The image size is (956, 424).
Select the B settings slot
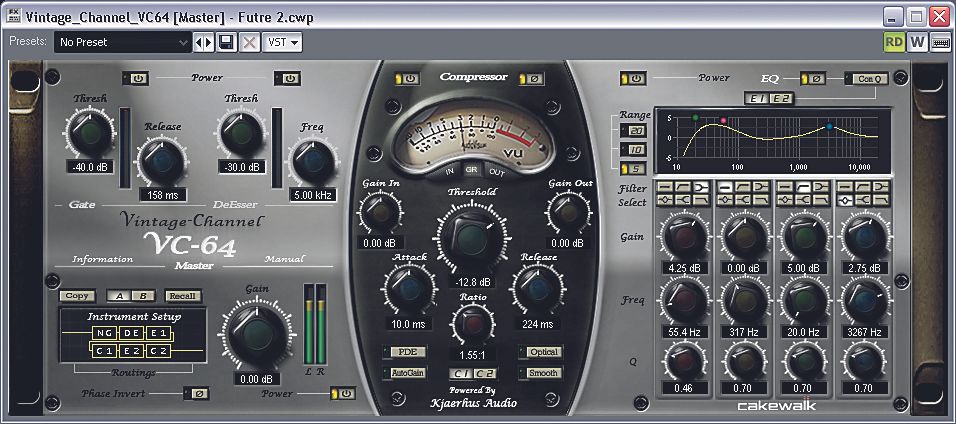tap(143, 296)
